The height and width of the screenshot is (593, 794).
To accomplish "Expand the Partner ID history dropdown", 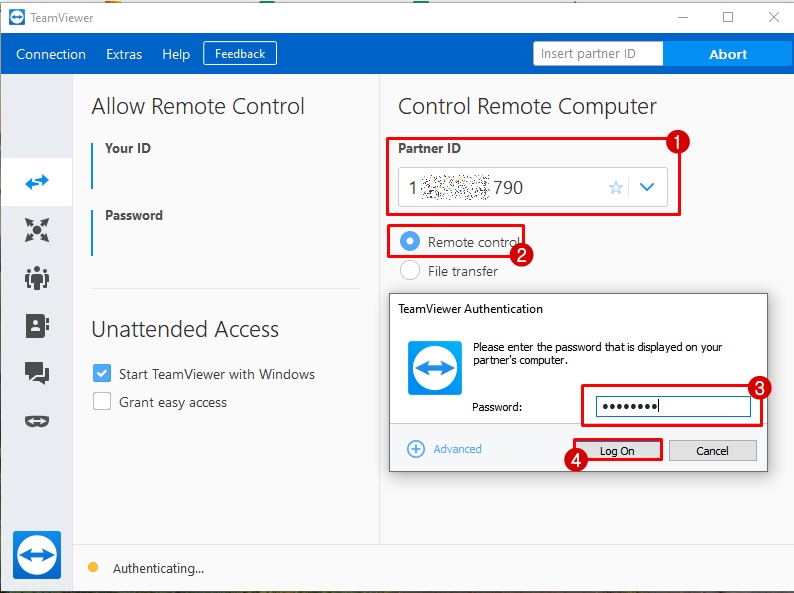I will 647,187.
